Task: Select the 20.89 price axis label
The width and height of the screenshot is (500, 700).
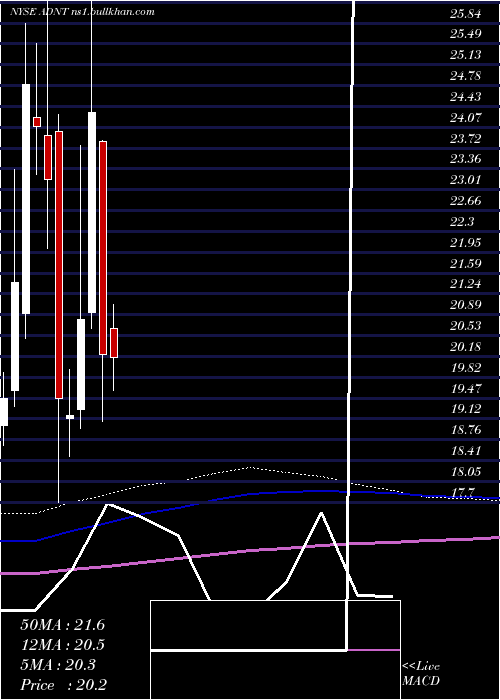Action: point(465,305)
